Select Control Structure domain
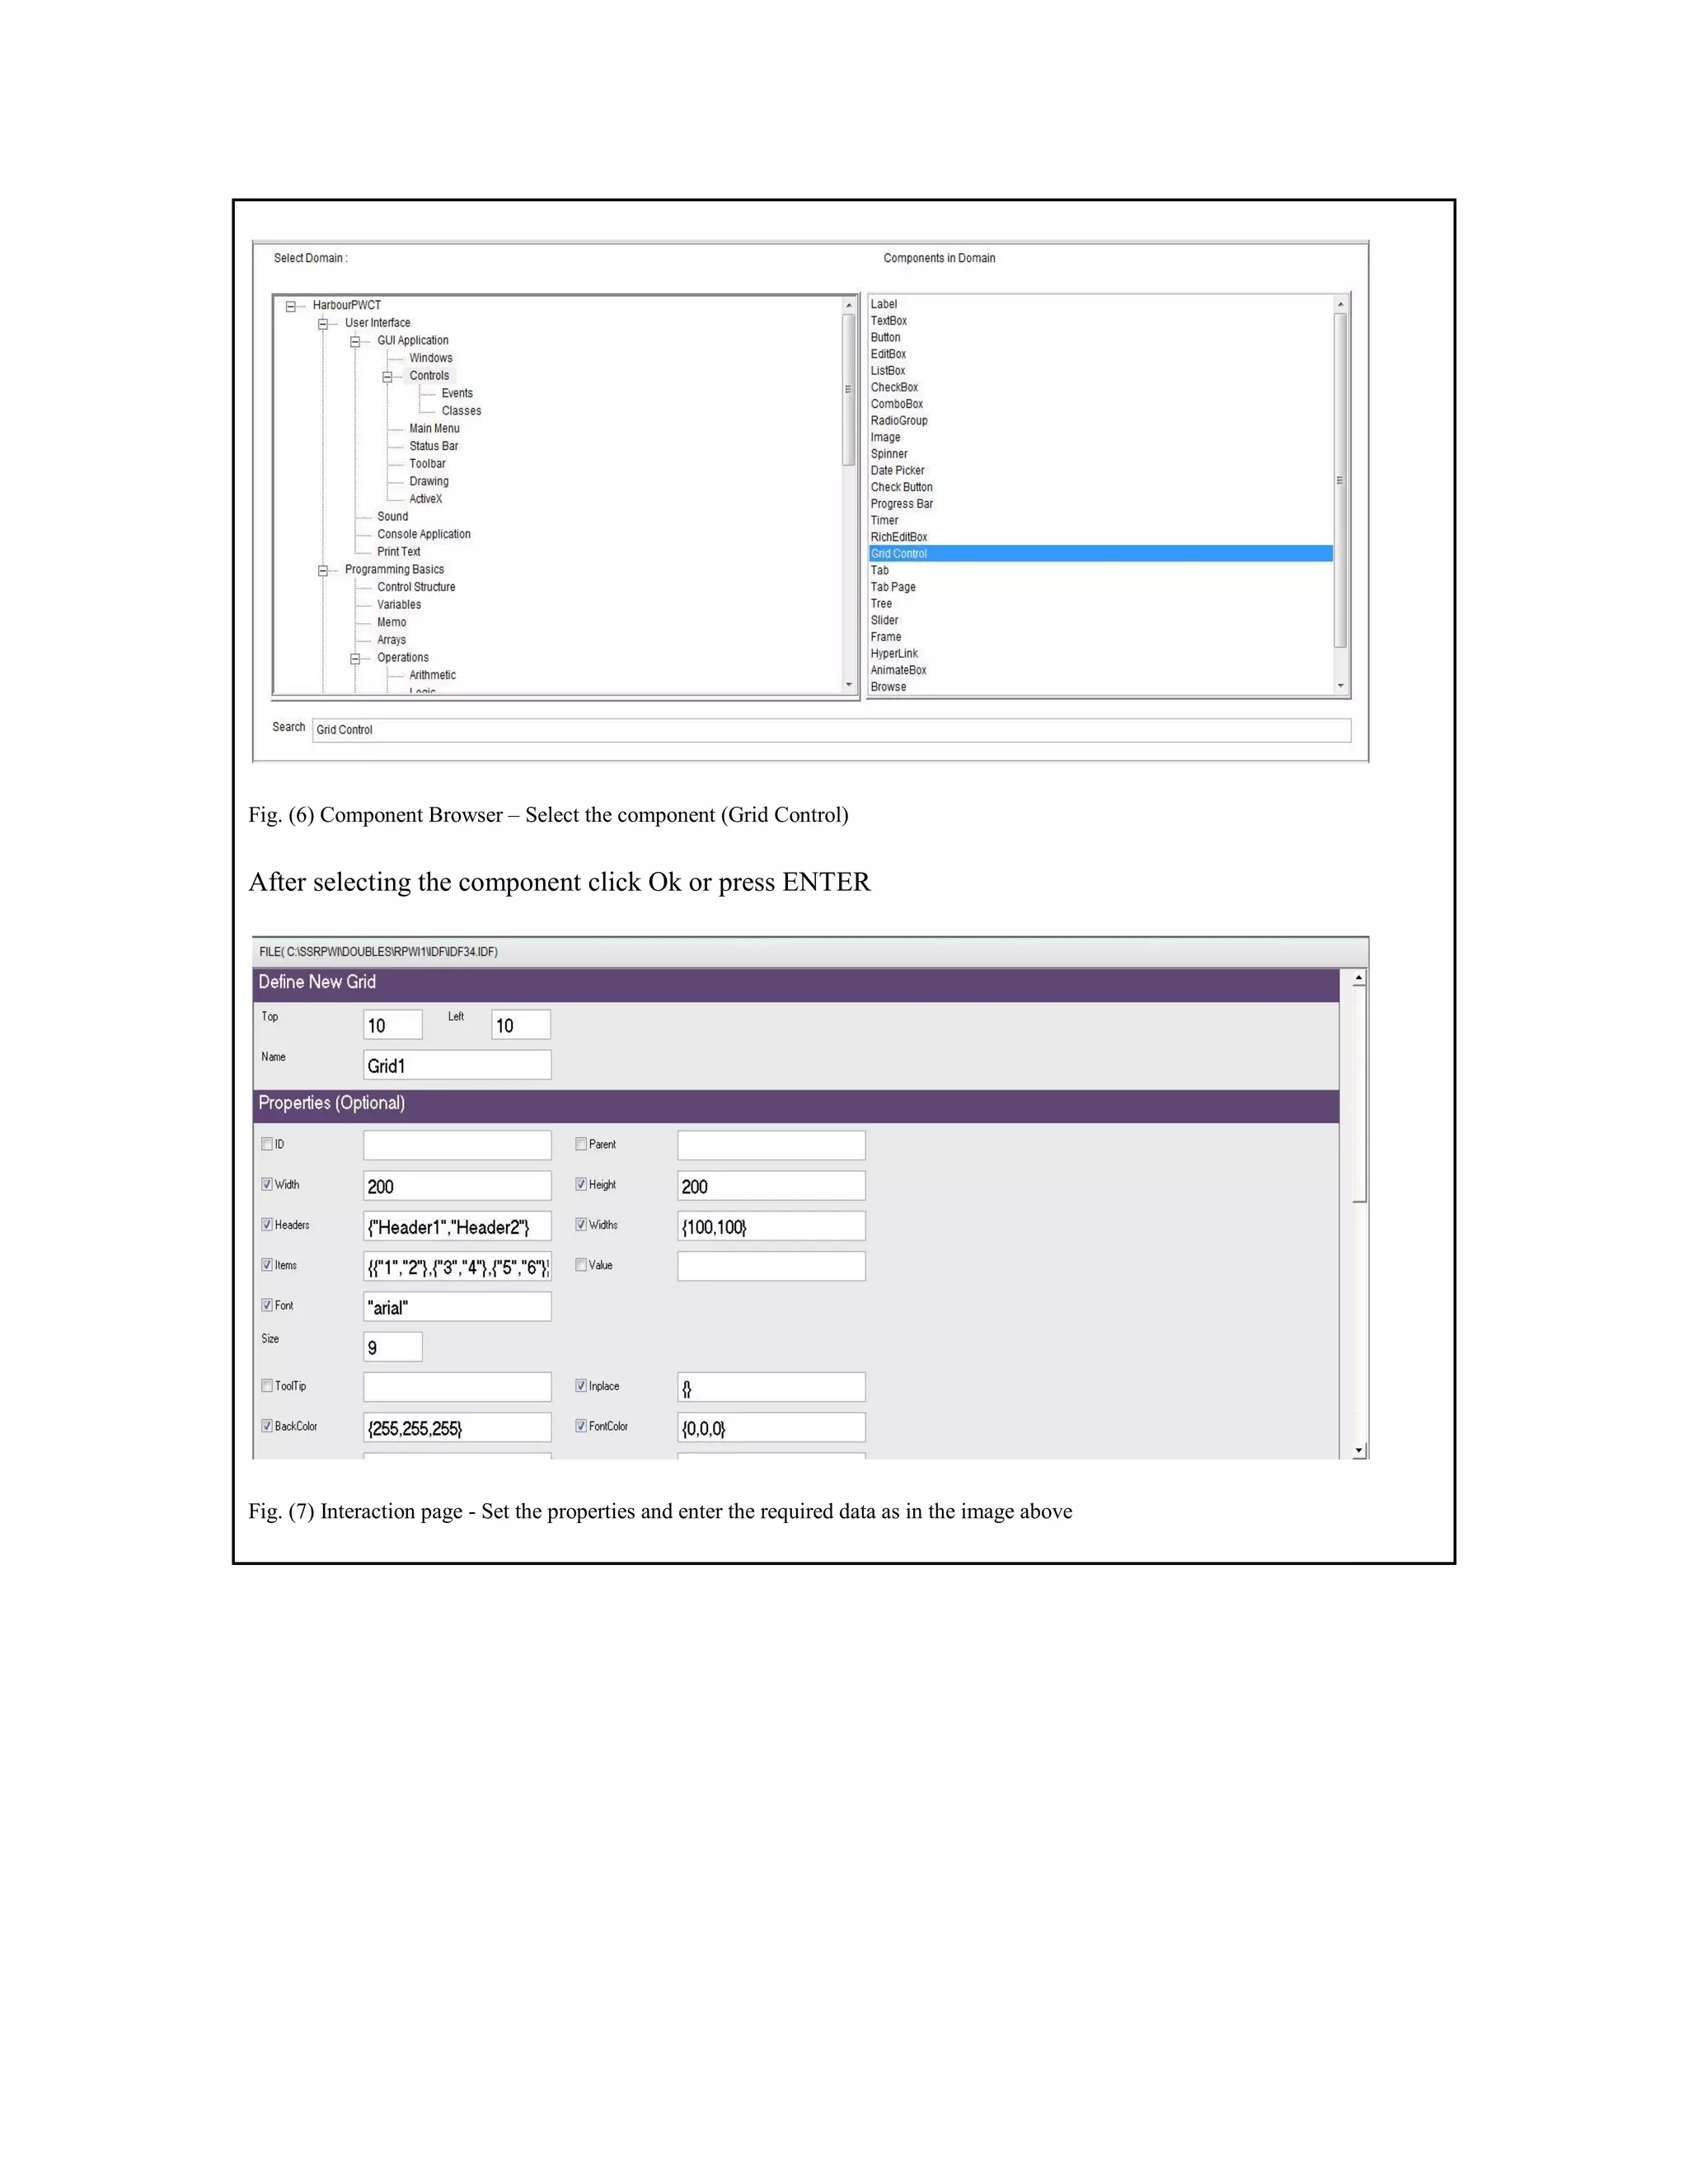The width and height of the screenshot is (1688, 2184). 416,587
